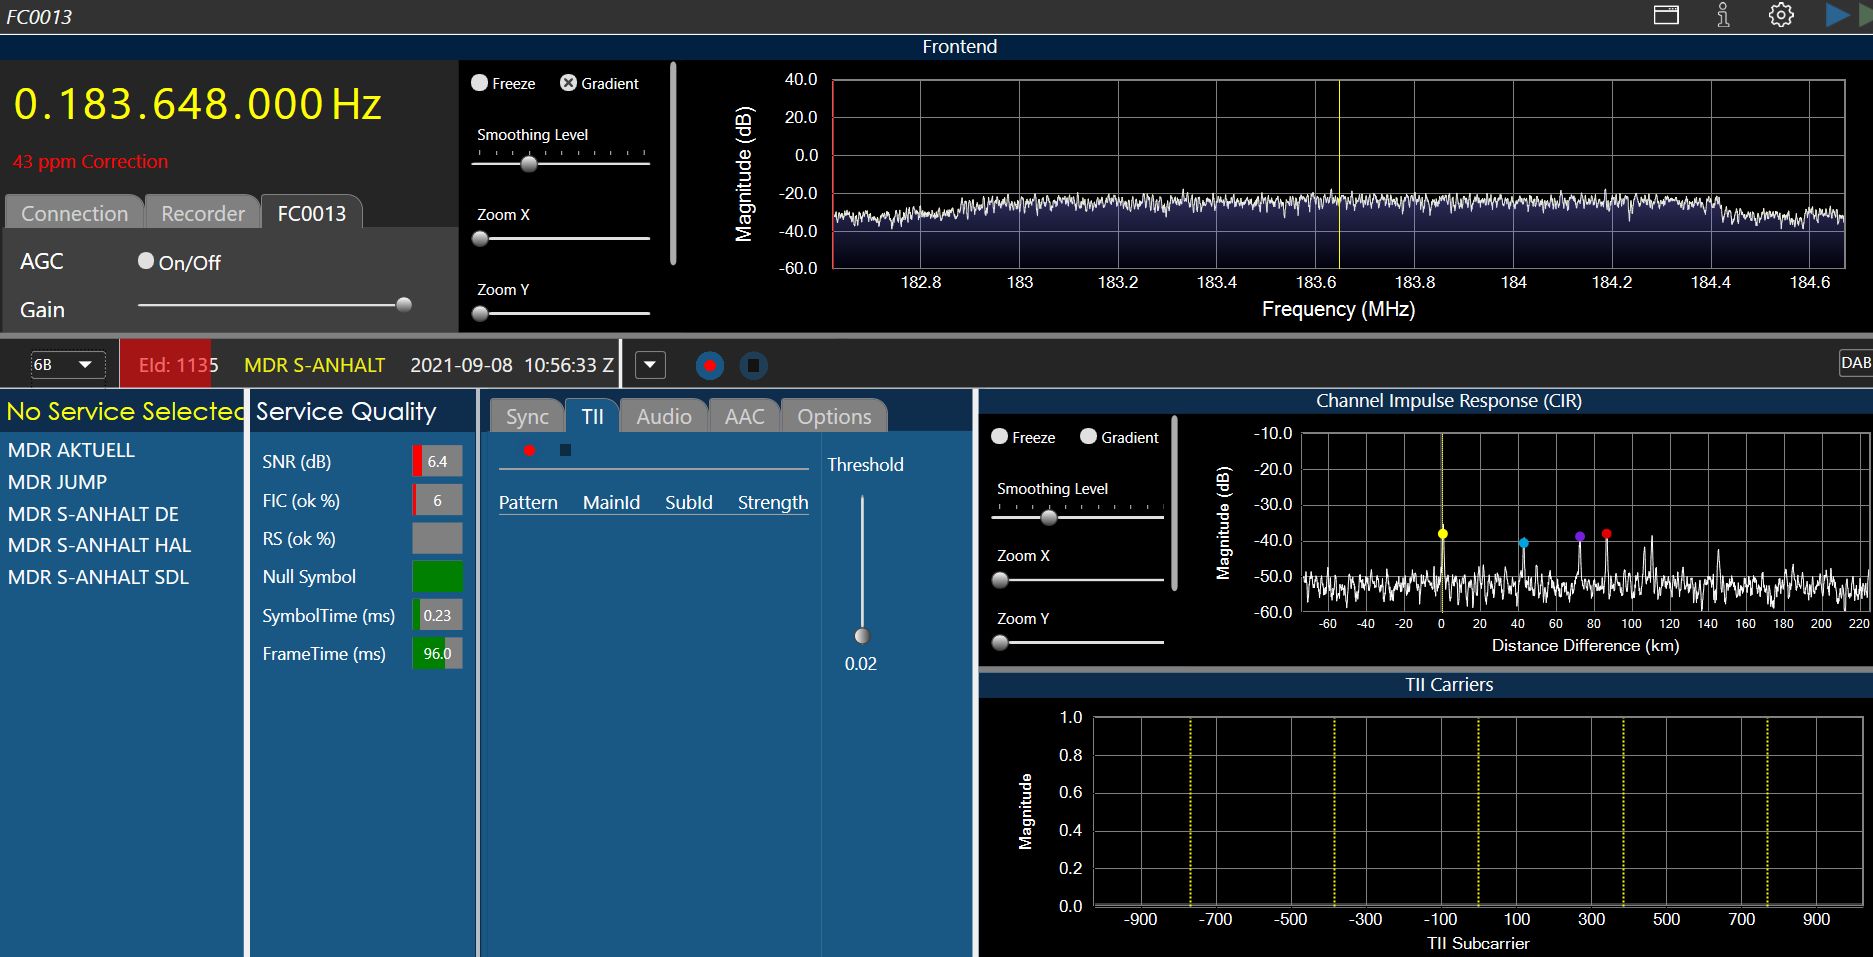Toggle the AGC On/Off switch
Screen dimensions: 1873x957
click(146, 261)
